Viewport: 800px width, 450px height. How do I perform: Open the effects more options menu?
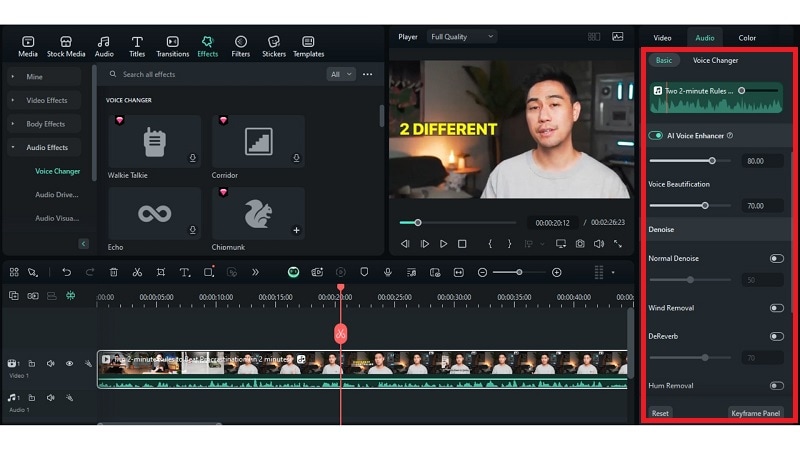click(367, 74)
